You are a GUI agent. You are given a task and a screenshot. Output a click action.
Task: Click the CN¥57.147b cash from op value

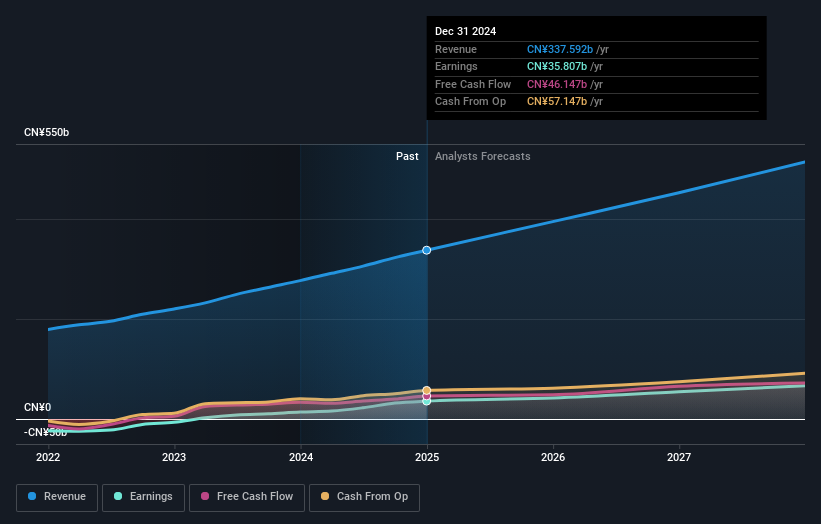point(557,102)
